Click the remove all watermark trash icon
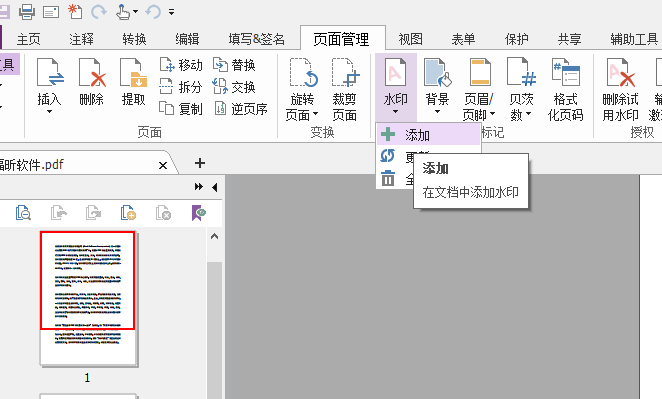This screenshot has width=662, height=399. click(x=388, y=178)
